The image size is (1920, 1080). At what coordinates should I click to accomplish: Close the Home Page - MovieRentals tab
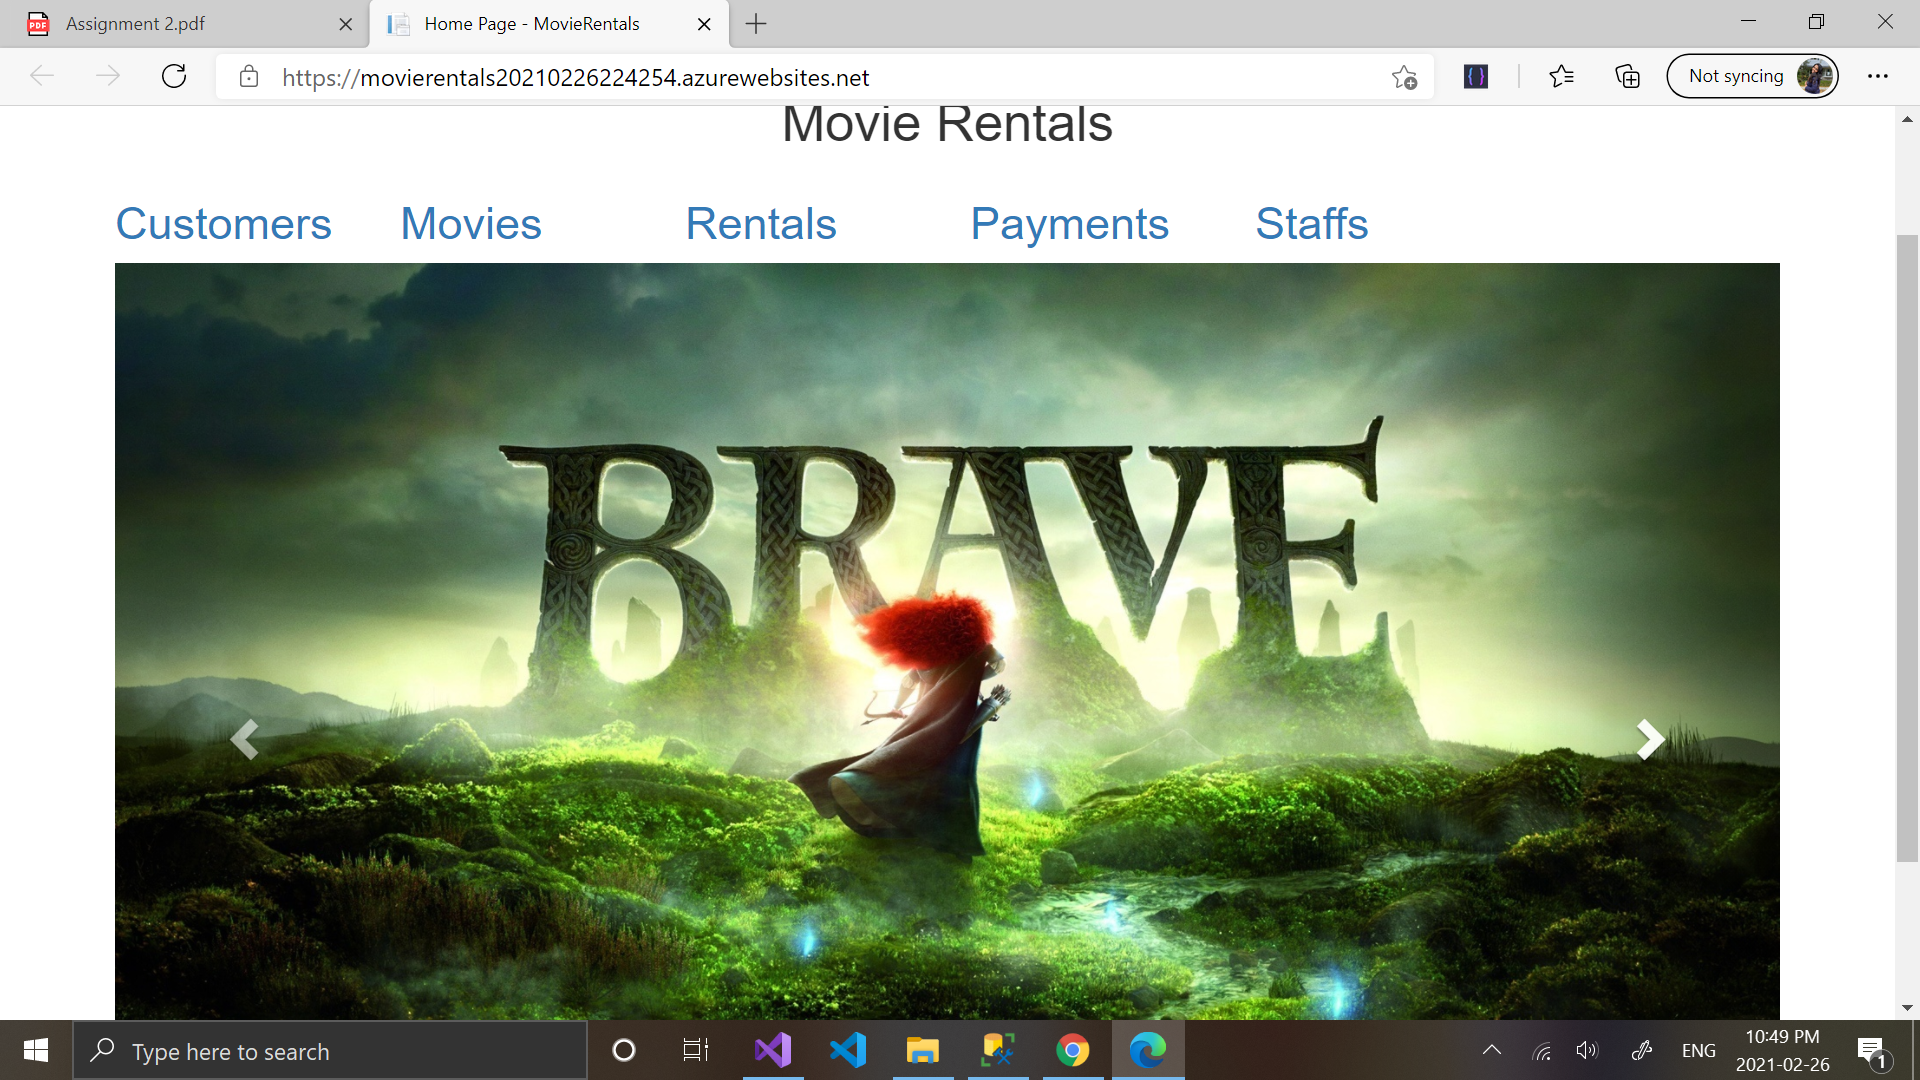coord(704,24)
